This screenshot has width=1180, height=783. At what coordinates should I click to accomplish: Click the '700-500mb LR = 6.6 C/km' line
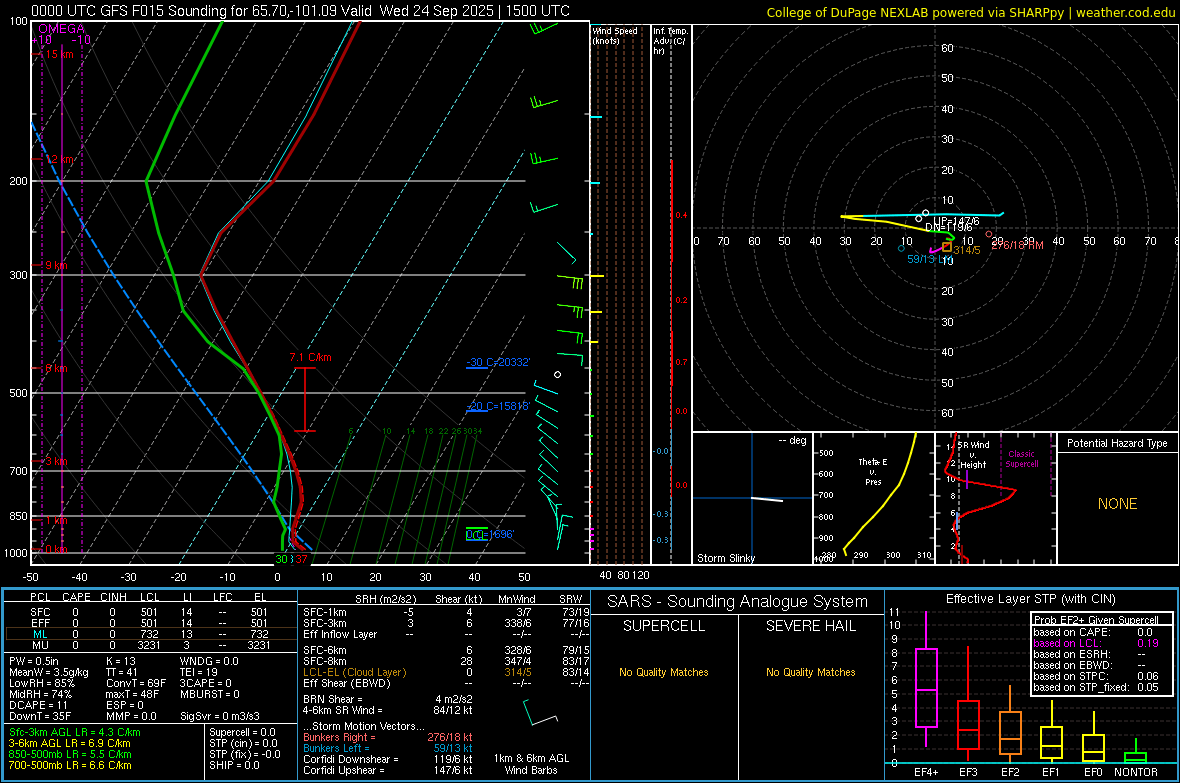[70, 765]
